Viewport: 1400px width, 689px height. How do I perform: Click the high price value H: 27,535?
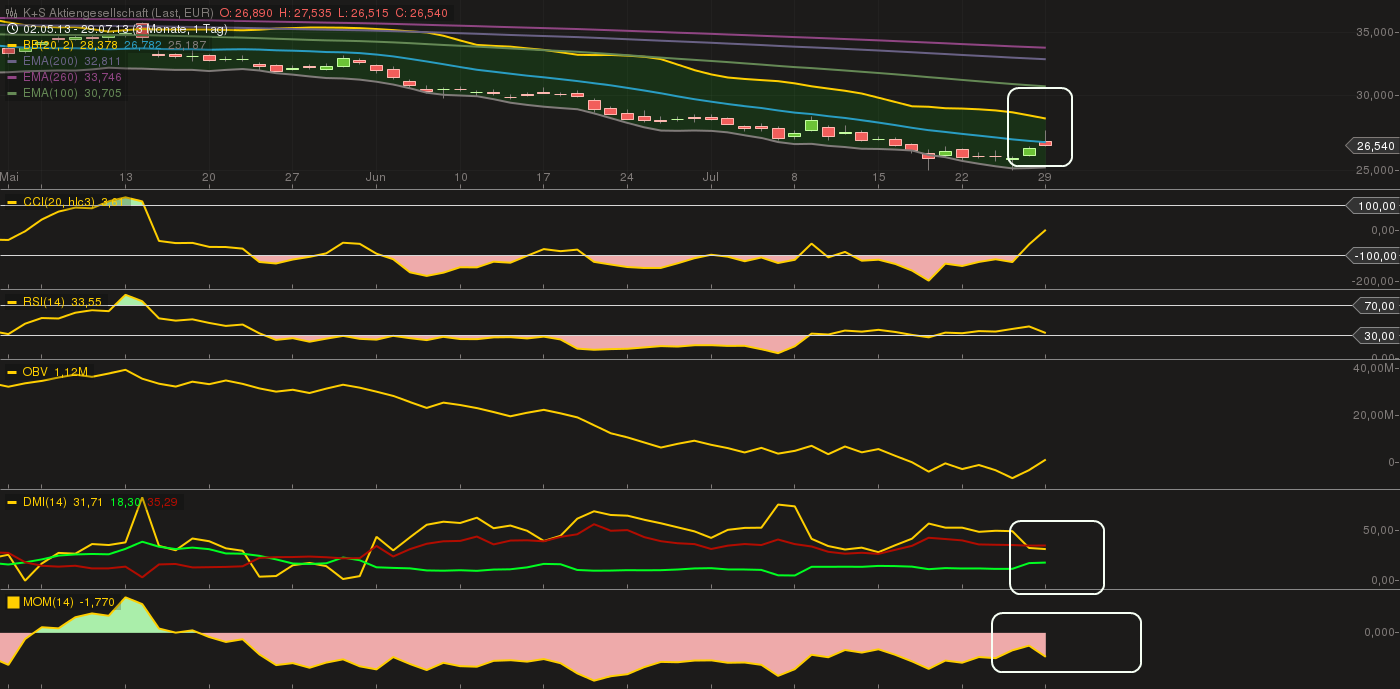(305, 13)
